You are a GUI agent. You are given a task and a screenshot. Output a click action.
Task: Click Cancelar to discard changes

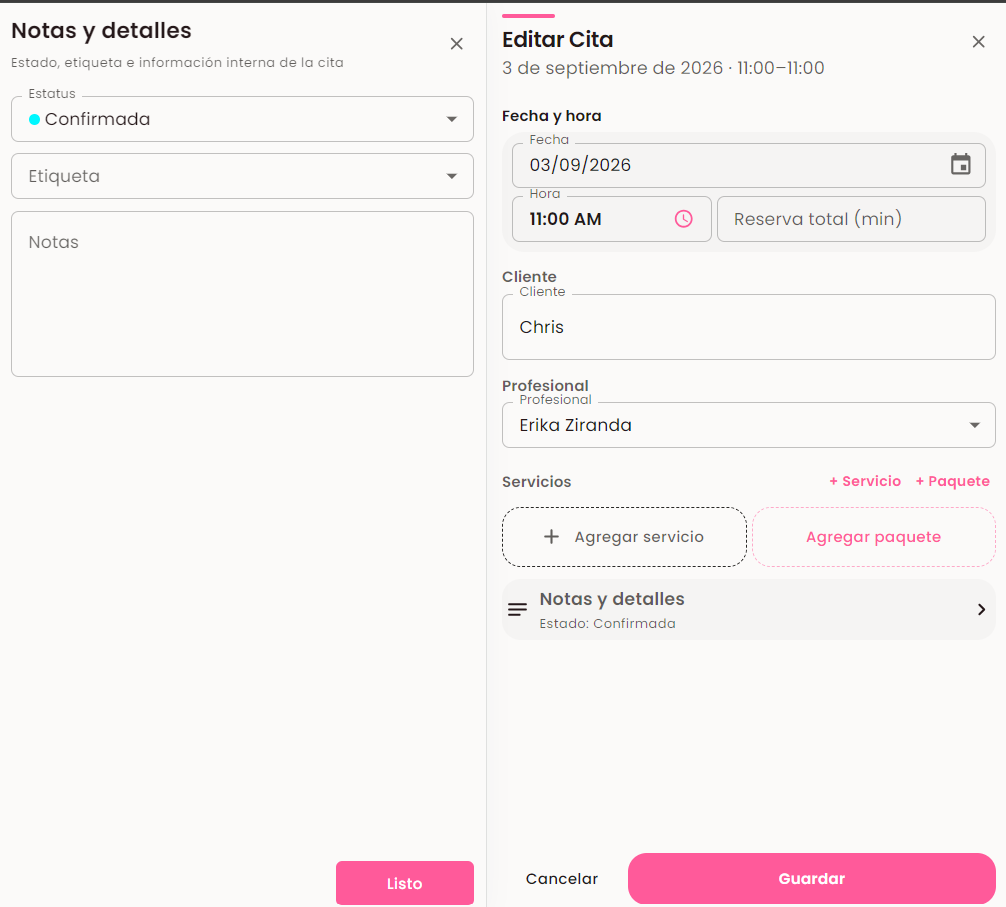pyautogui.click(x=561, y=879)
